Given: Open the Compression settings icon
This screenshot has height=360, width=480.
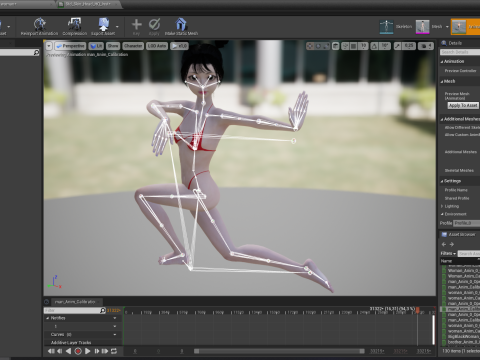Looking at the screenshot, I should click(x=74, y=24).
